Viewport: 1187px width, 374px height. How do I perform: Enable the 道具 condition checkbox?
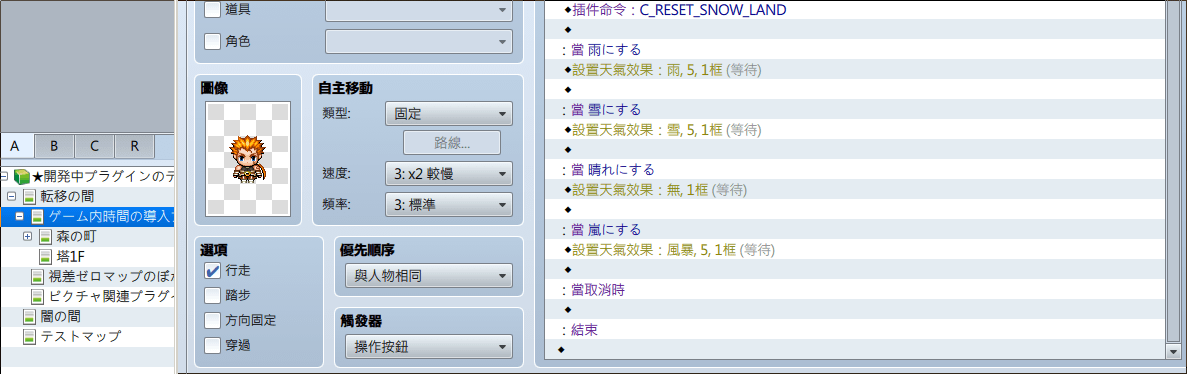(x=213, y=10)
